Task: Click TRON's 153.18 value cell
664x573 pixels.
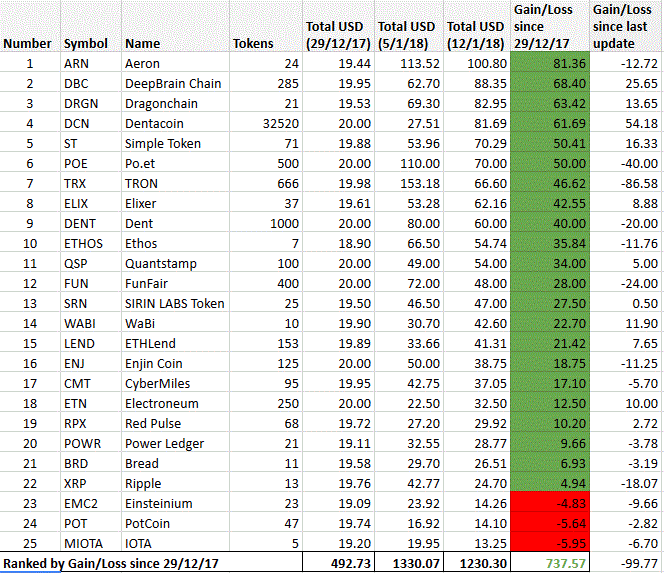Action: pos(409,183)
